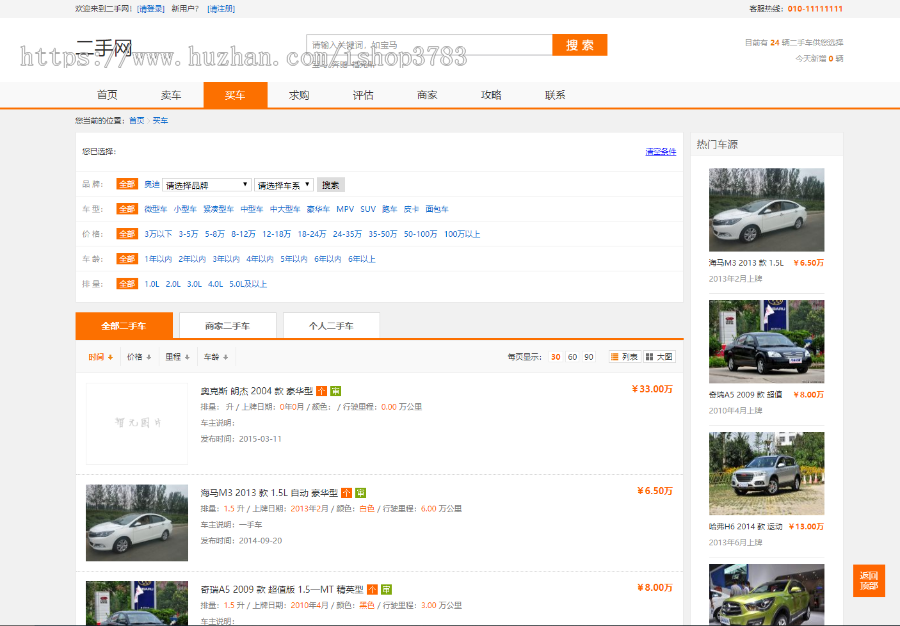
Task: Open the 海马M3 thumbnail in 热门车源
Action: pyautogui.click(x=766, y=210)
